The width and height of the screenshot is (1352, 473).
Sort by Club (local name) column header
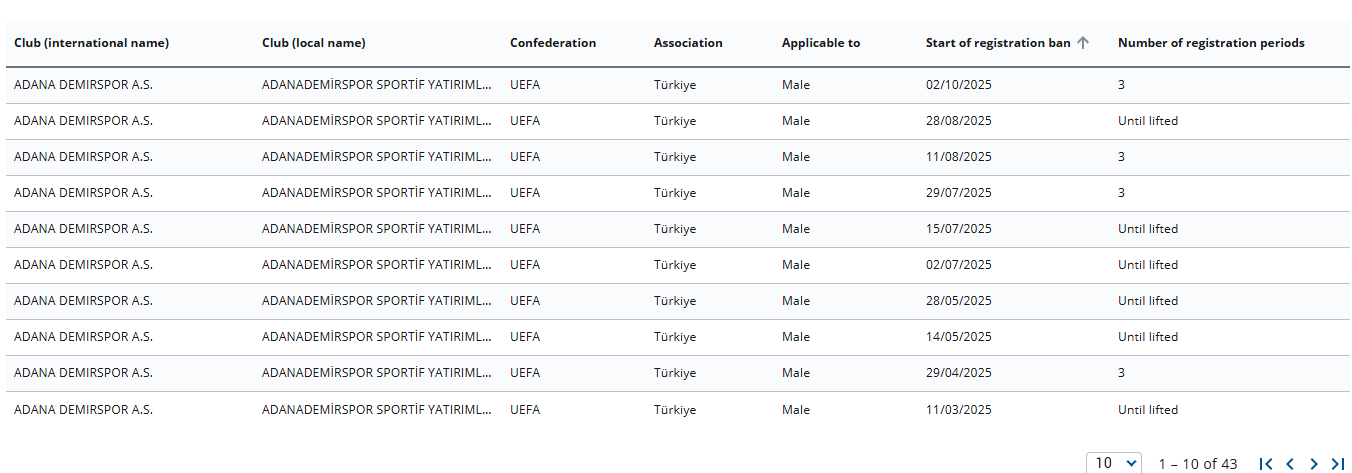click(313, 43)
